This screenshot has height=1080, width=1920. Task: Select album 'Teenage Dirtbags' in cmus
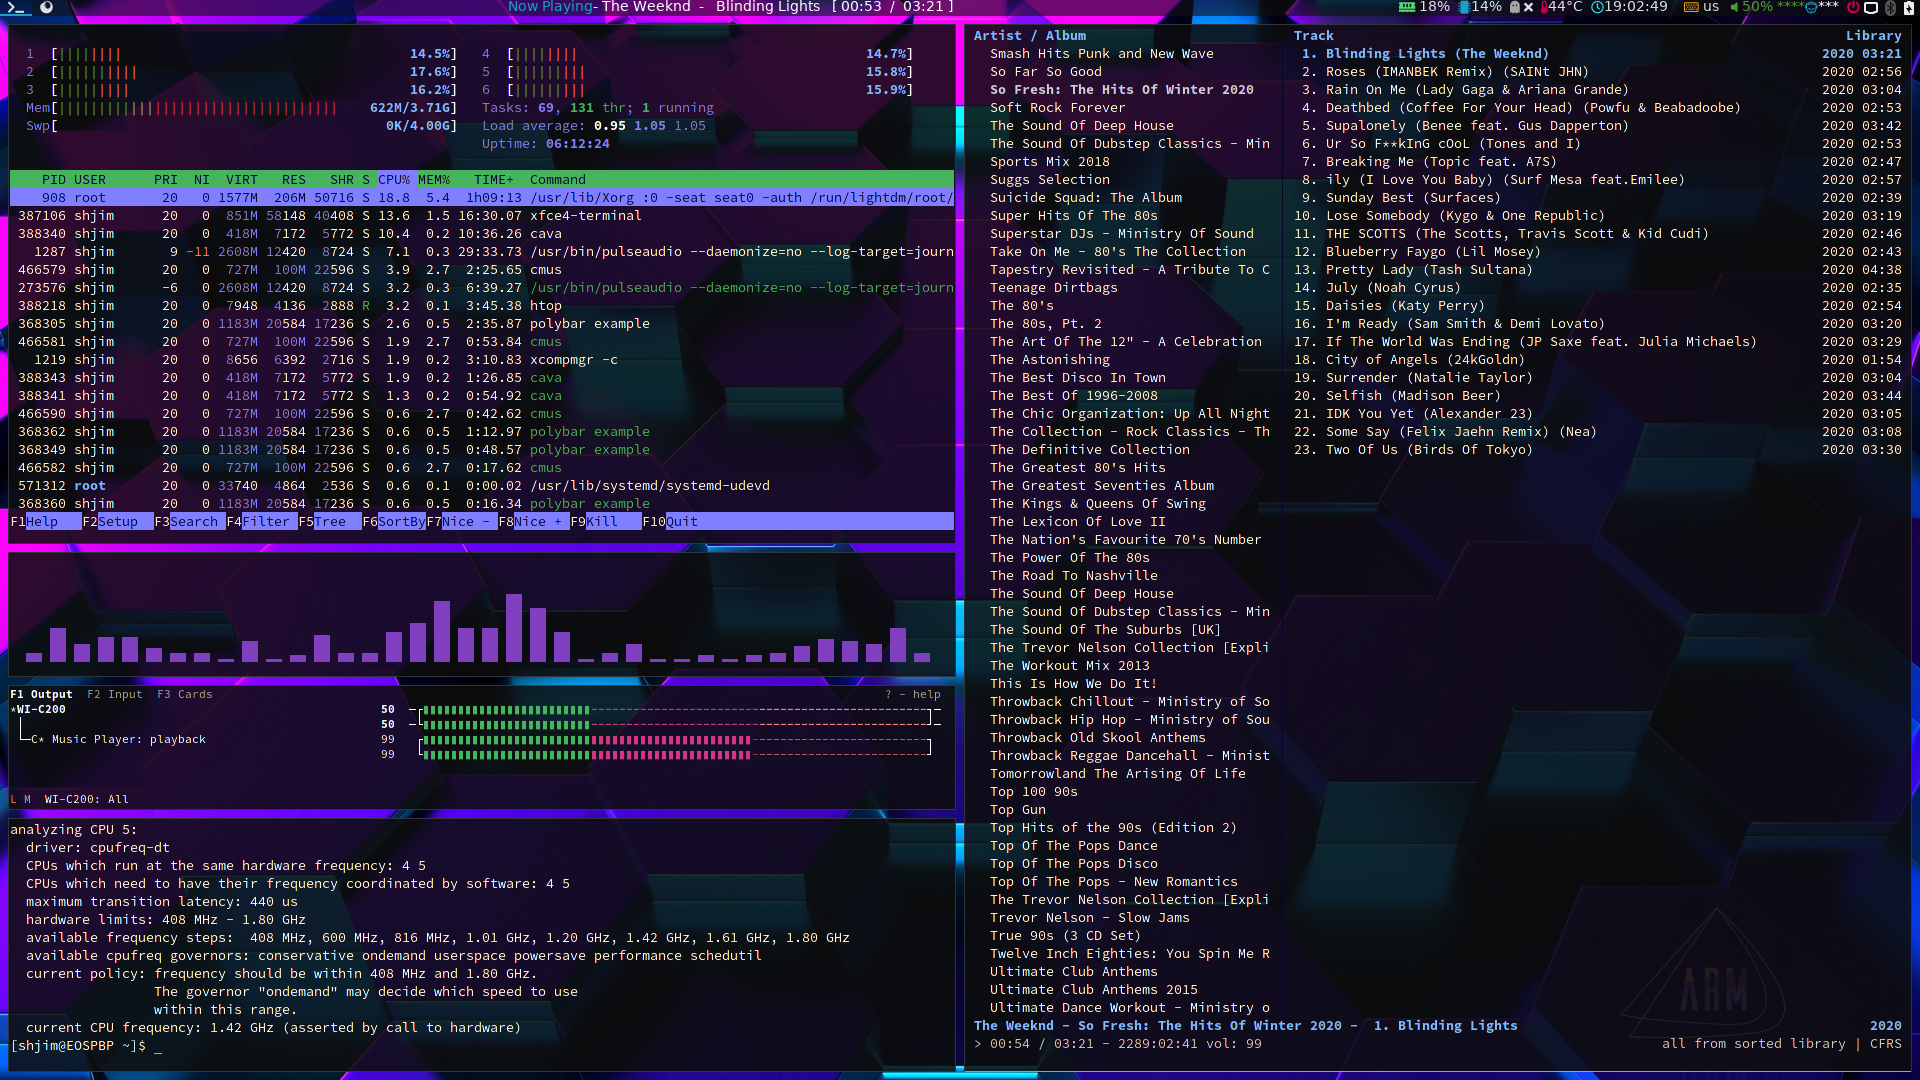point(1054,288)
